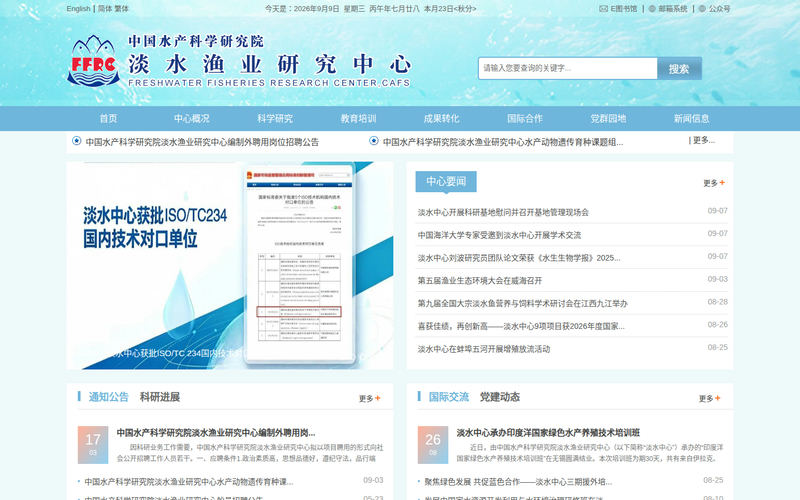Screen dimensions: 800x500
Task: Open 刘波研究员团队论文荣获 news item
Action: [x=519, y=258]
